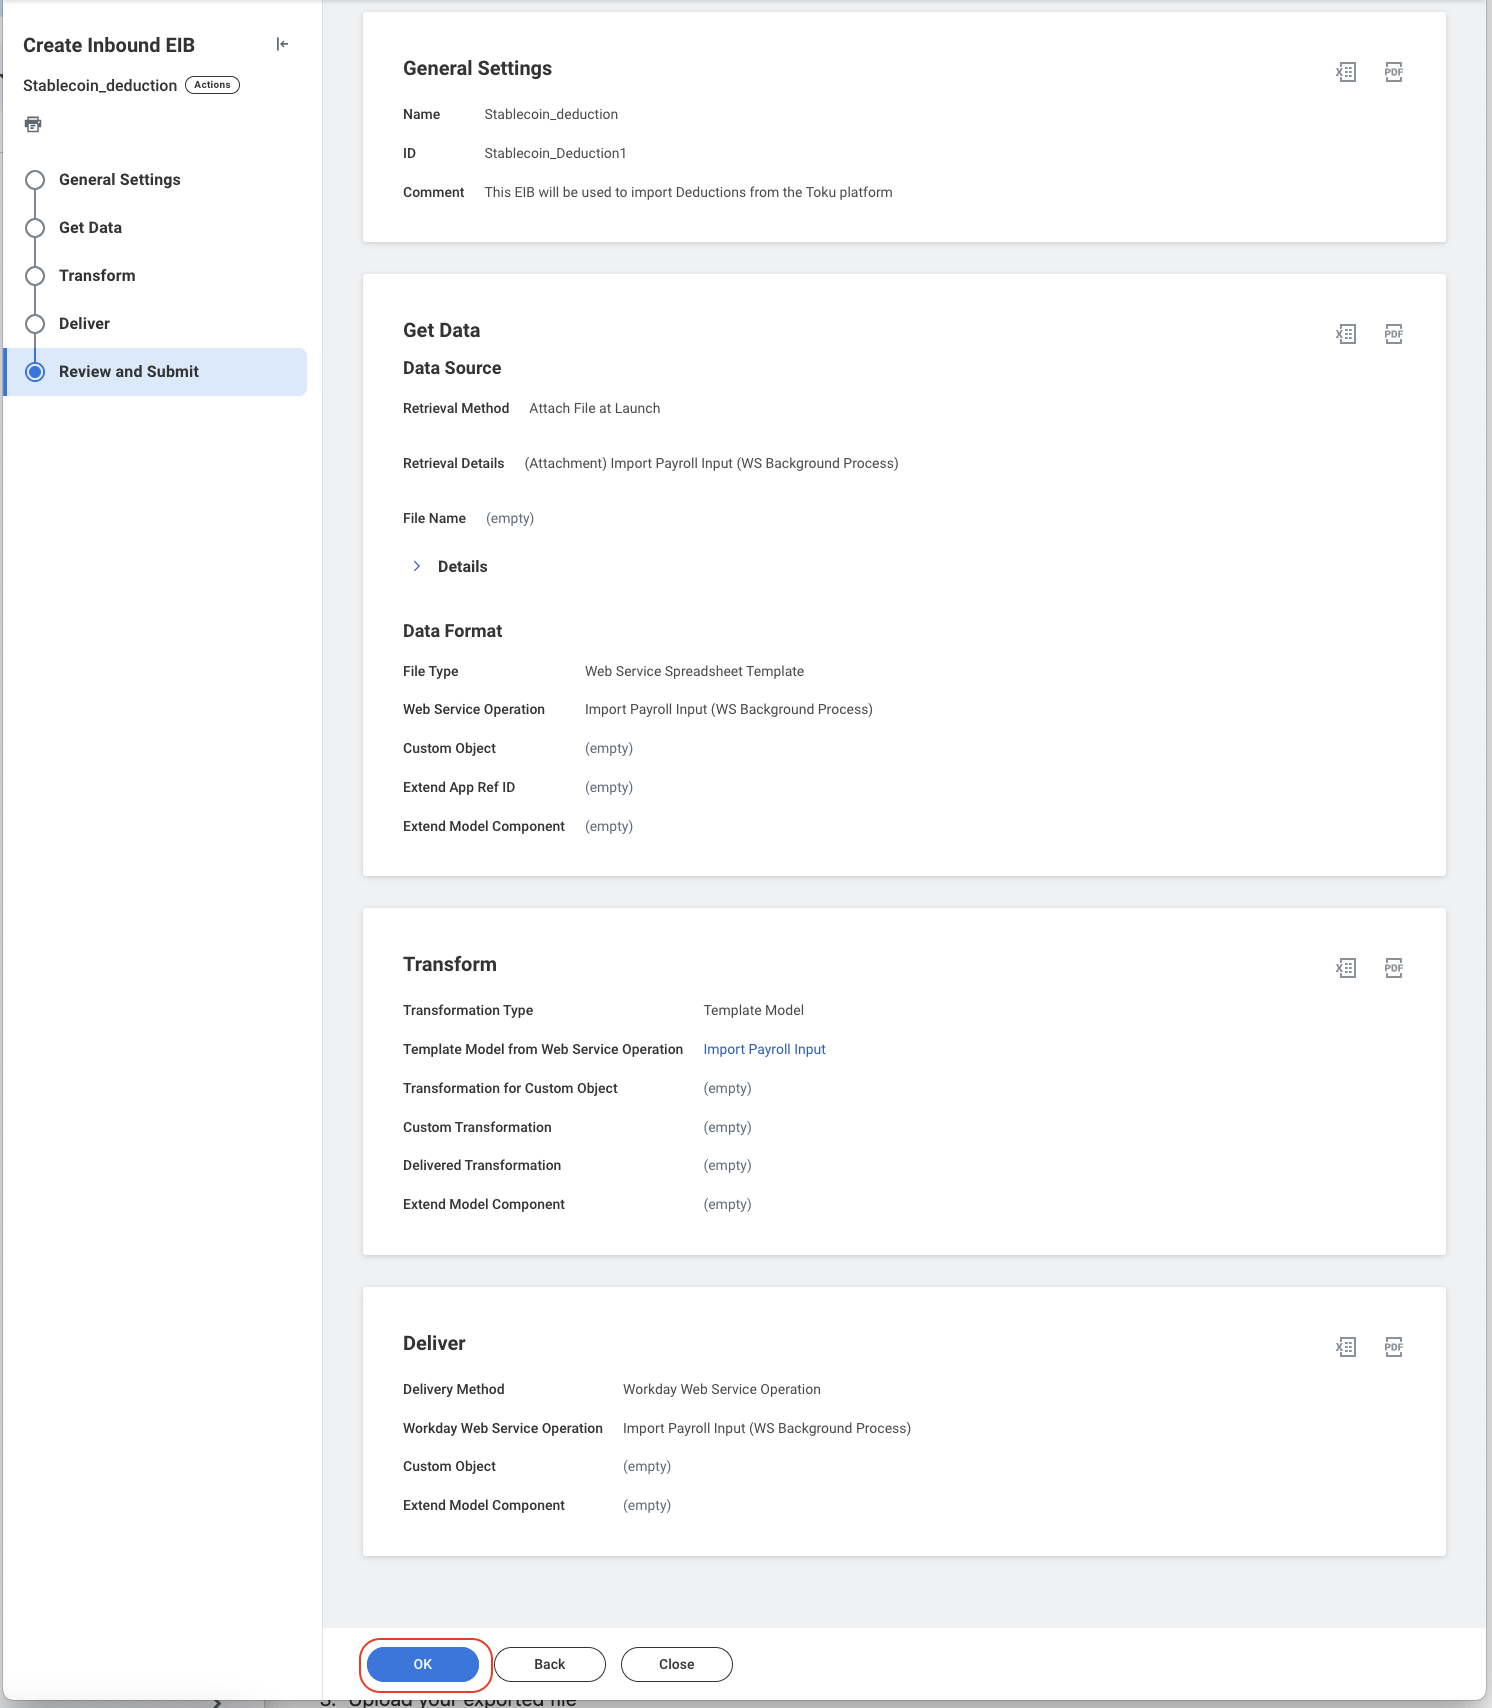Click the Create Inbound EIB title

coord(109,45)
